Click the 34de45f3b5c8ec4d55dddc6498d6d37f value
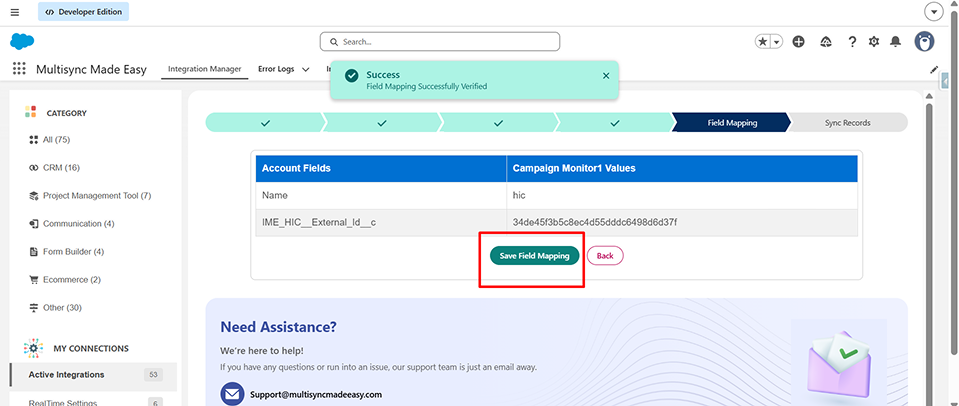 tap(594, 223)
